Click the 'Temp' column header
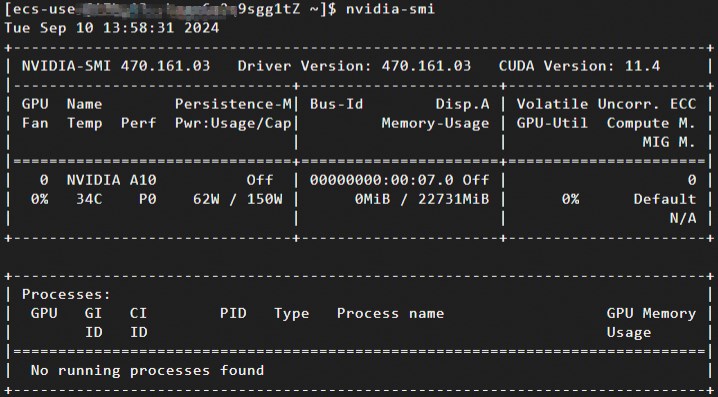The height and width of the screenshot is (397, 718). [85, 124]
